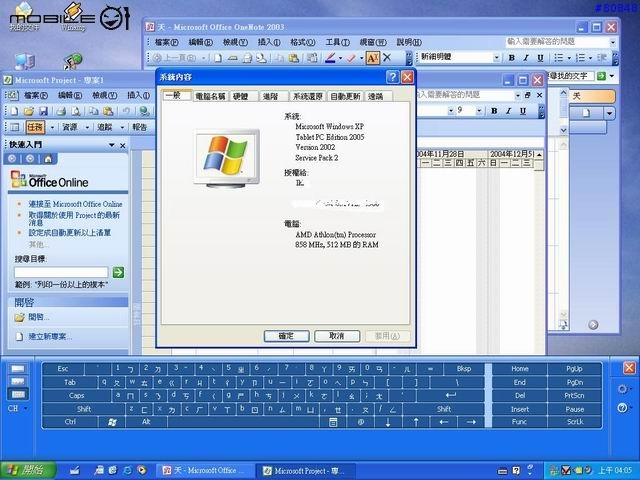Click the 開始 Start button

point(28,470)
